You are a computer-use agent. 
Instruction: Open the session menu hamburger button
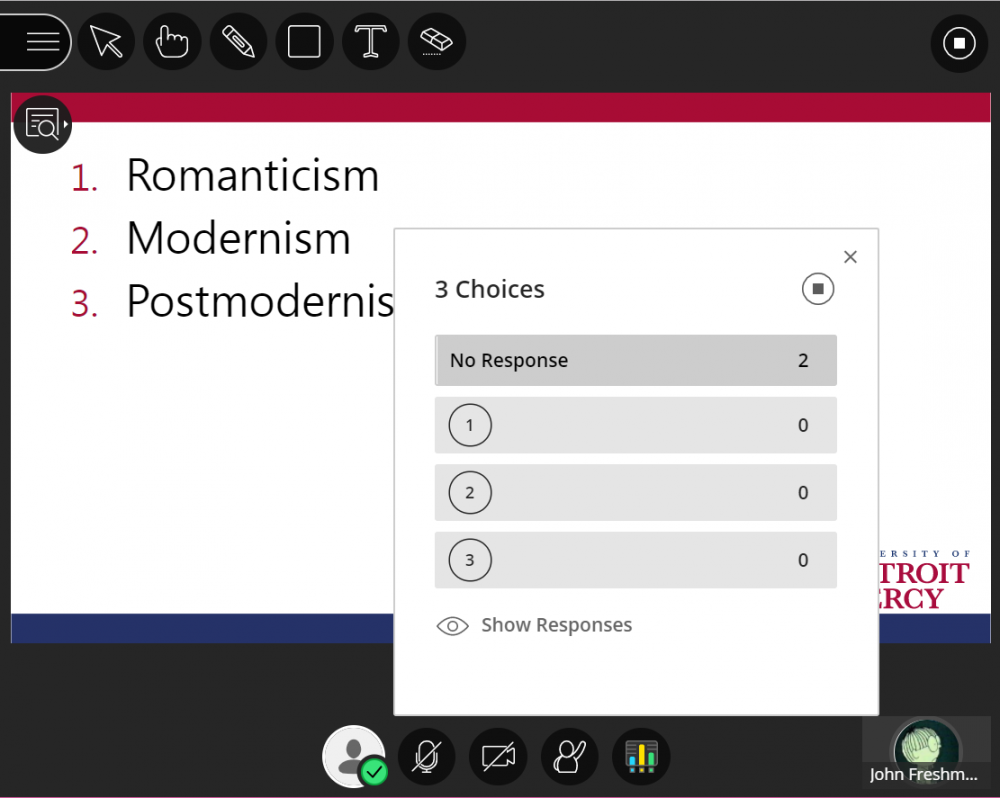coord(42,42)
